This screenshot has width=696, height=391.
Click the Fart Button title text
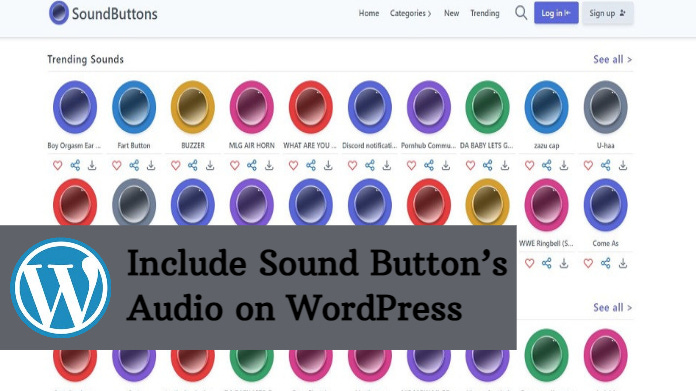coord(134,146)
